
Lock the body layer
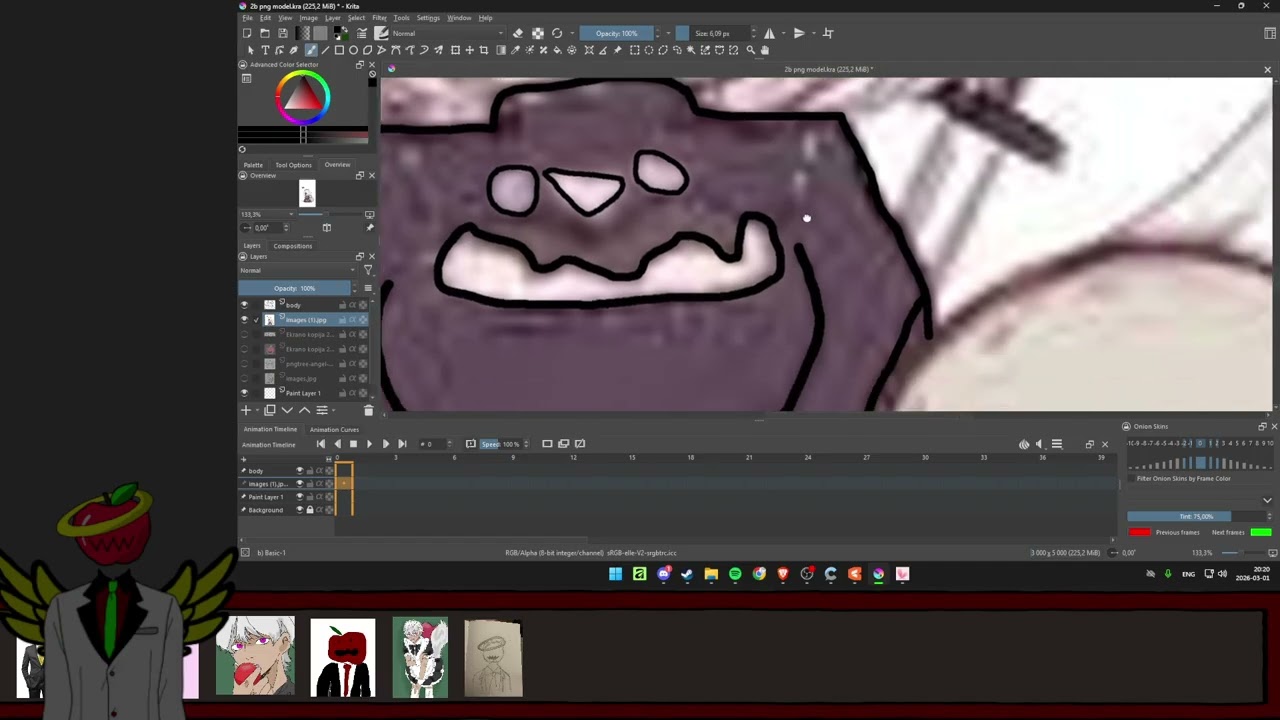click(342, 305)
